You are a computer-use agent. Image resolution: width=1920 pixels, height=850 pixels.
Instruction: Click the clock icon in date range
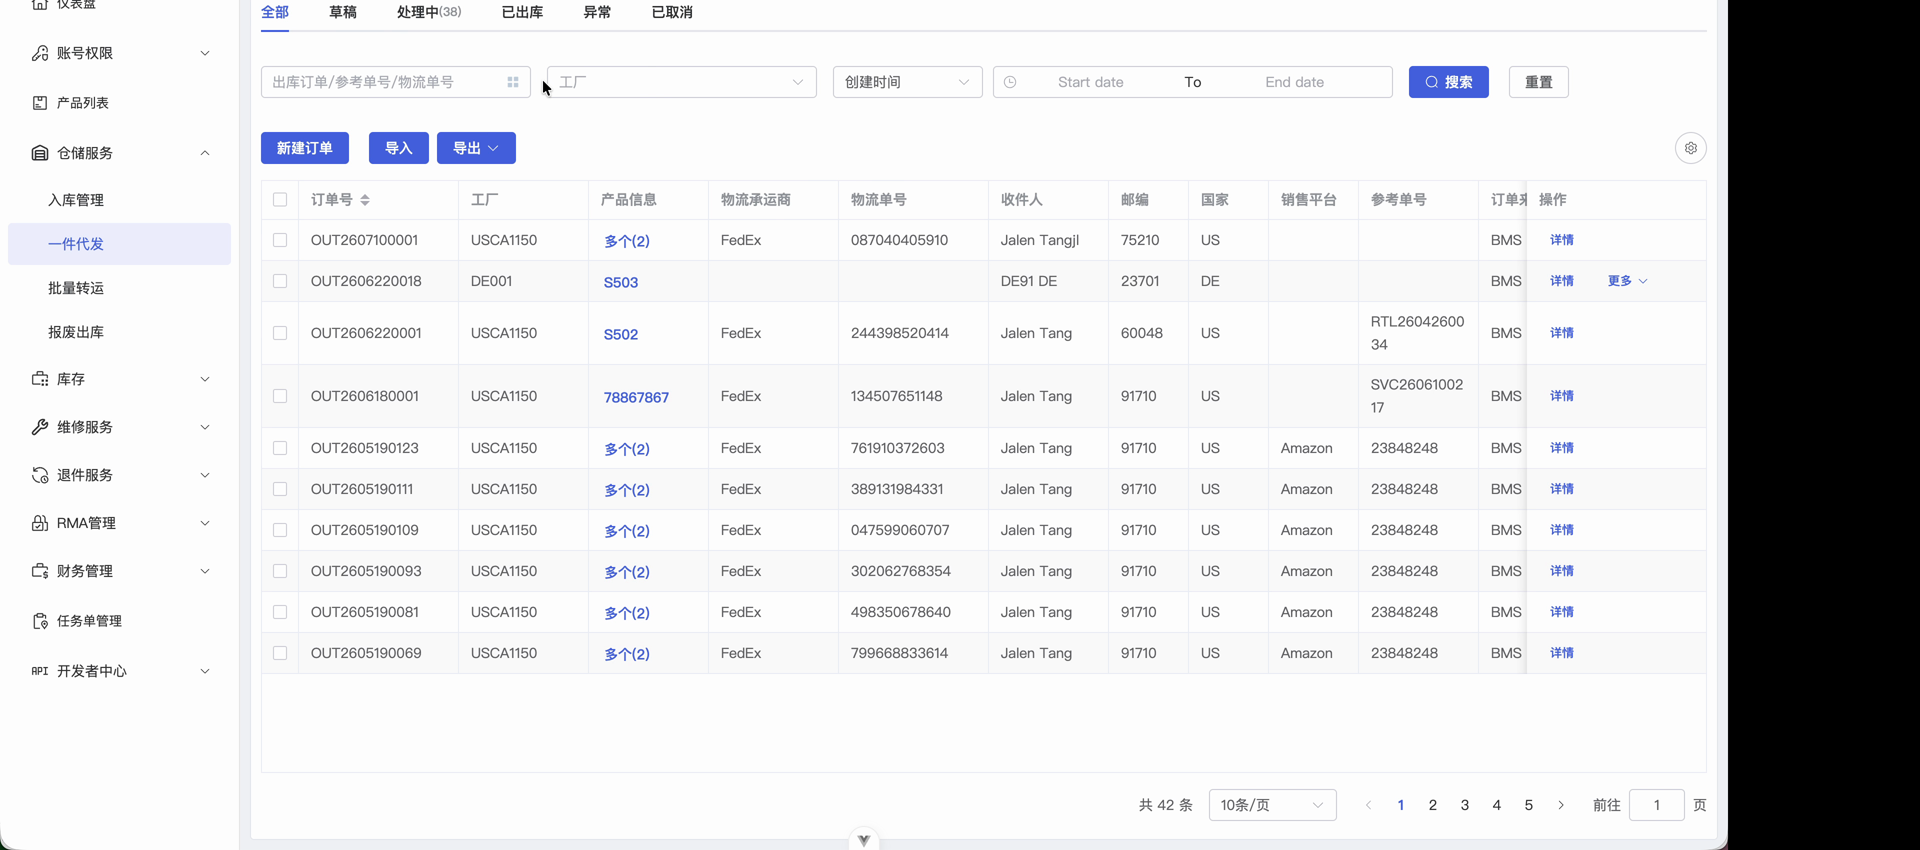1010,82
